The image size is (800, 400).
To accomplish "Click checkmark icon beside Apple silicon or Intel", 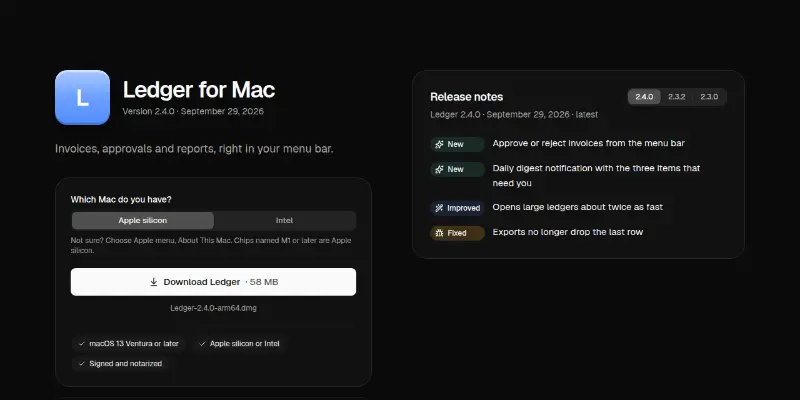I will click(202, 344).
